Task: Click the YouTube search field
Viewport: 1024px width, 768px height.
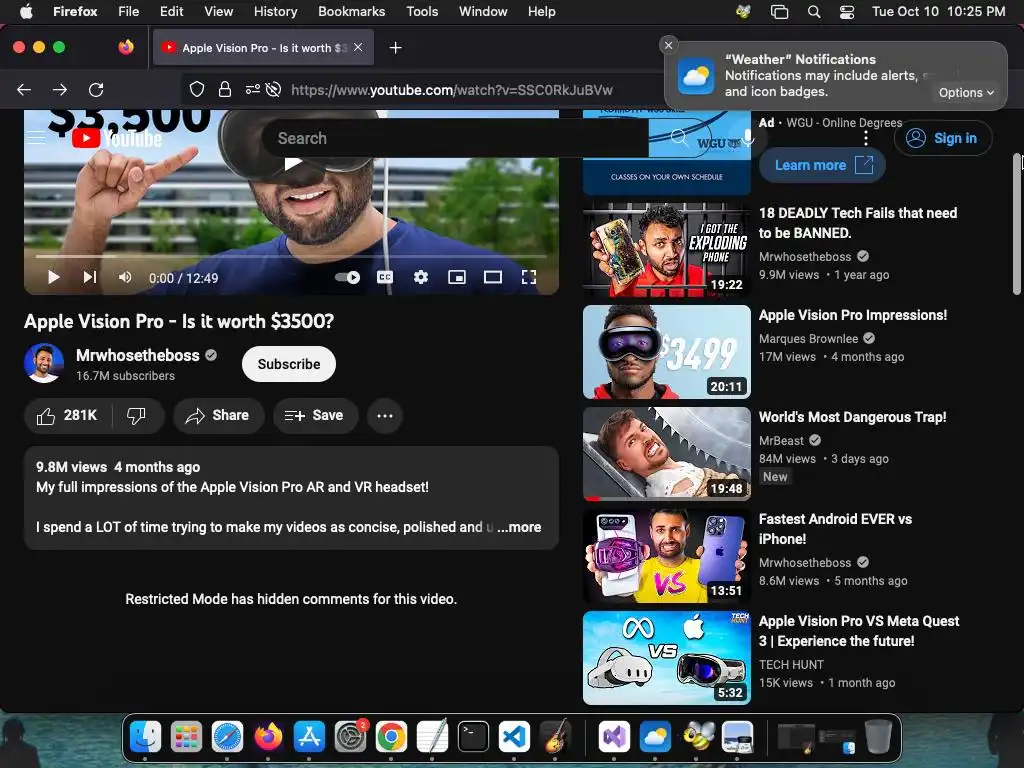Action: (455, 138)
